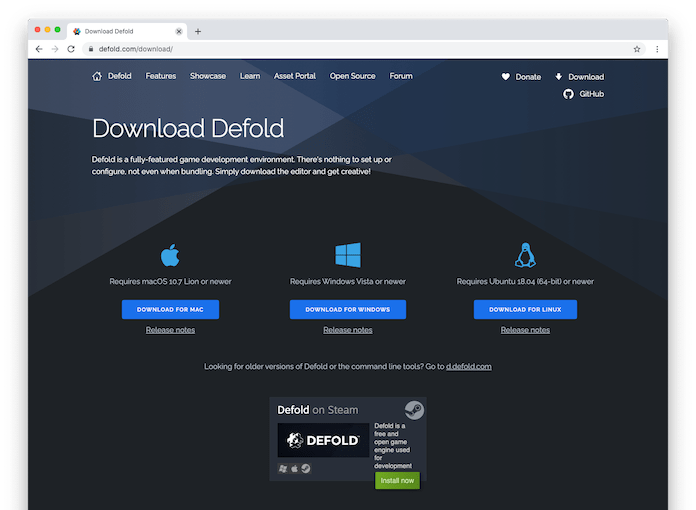Open Release notes under Linux download
Image resolution: width=696 pixels, height=510 pixels.
(525, 330)
